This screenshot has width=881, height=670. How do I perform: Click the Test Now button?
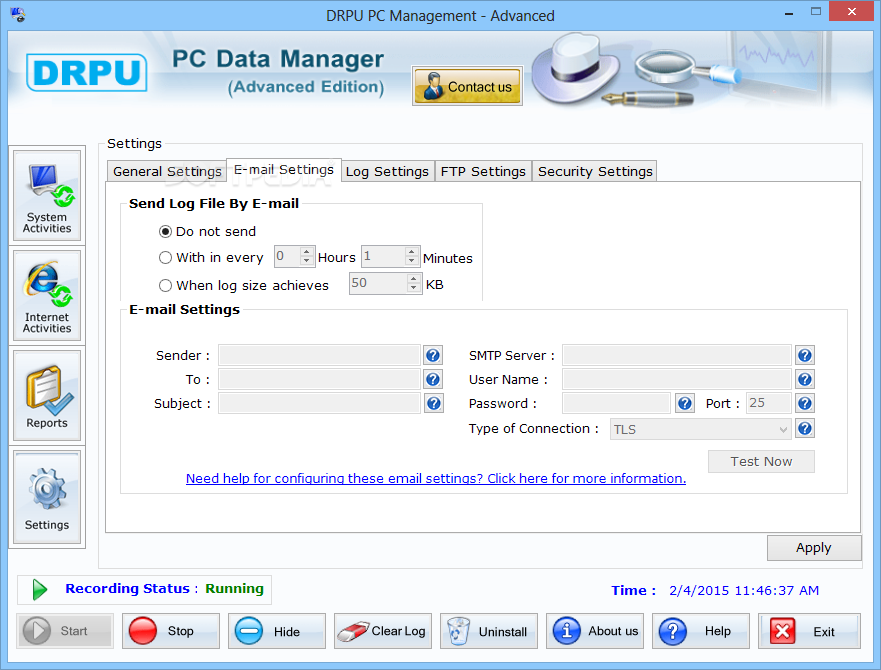761,461
